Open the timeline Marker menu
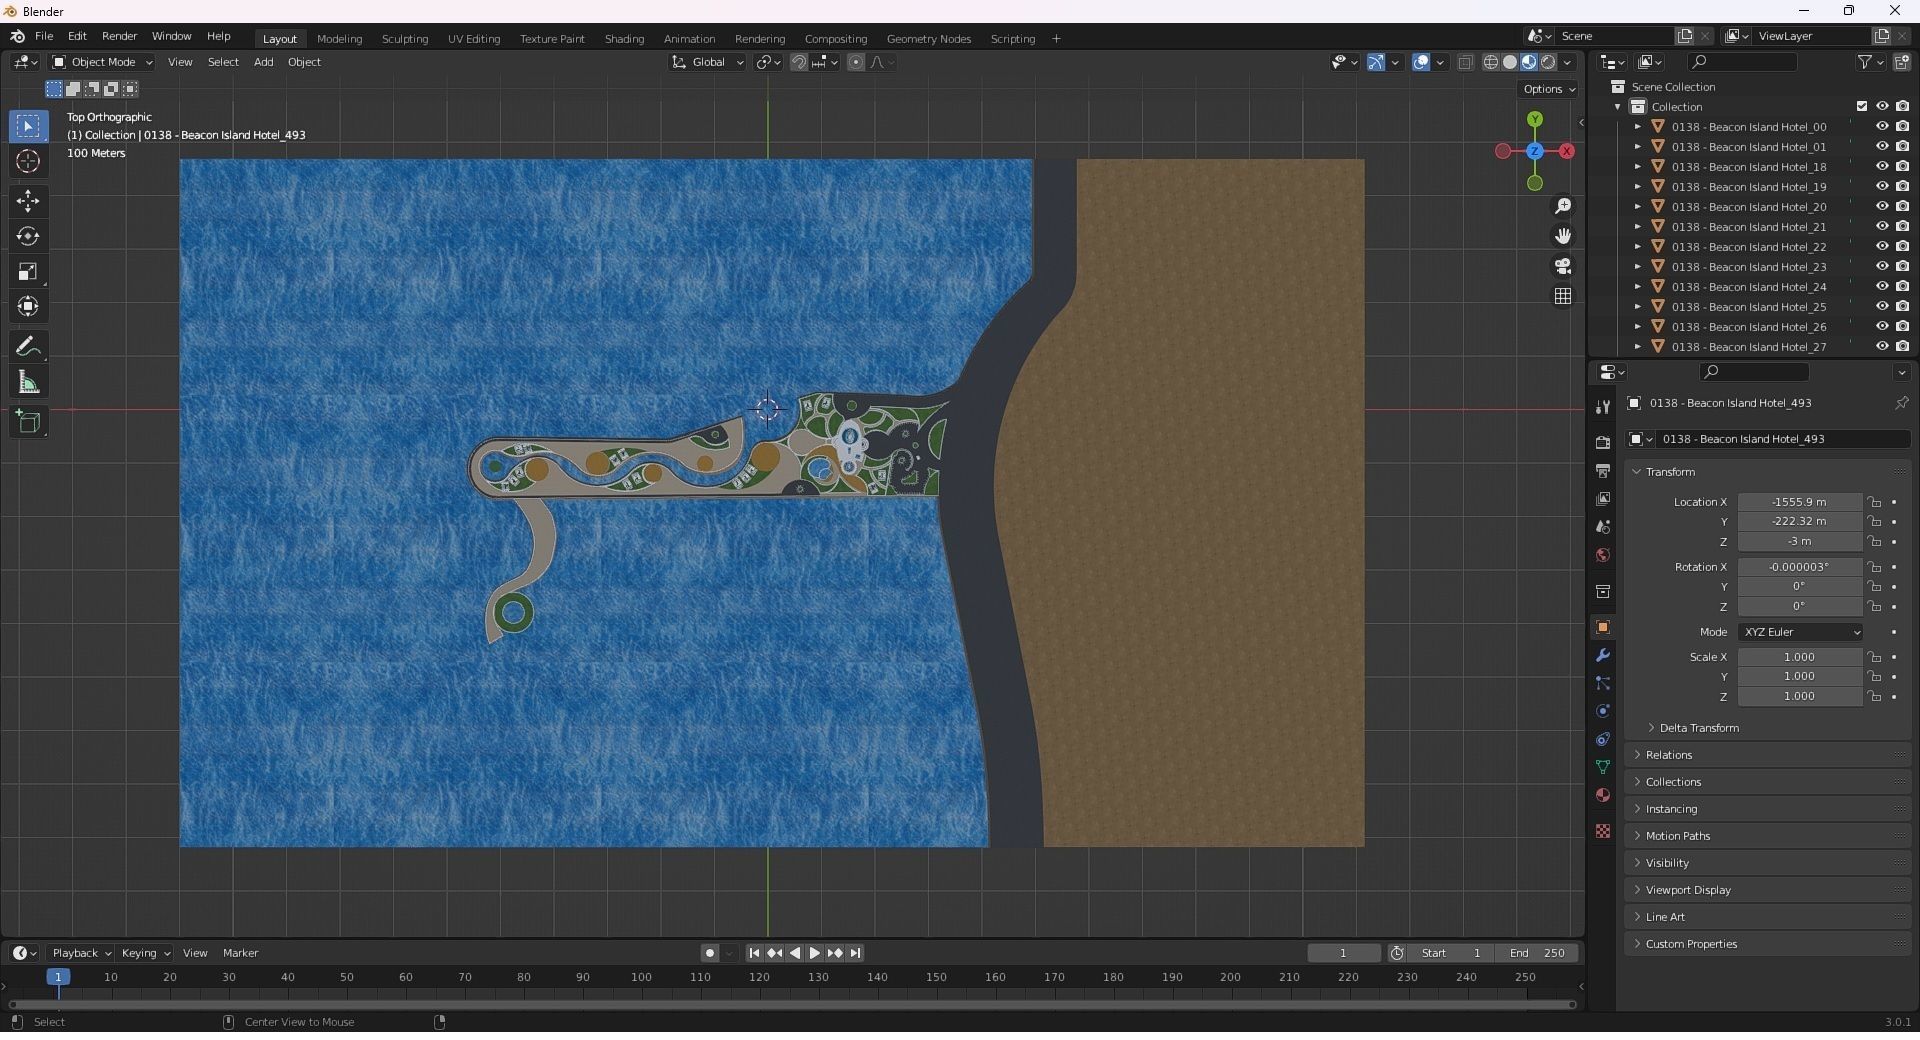This screenshot has height=1040, width=1920. (240, 953)
